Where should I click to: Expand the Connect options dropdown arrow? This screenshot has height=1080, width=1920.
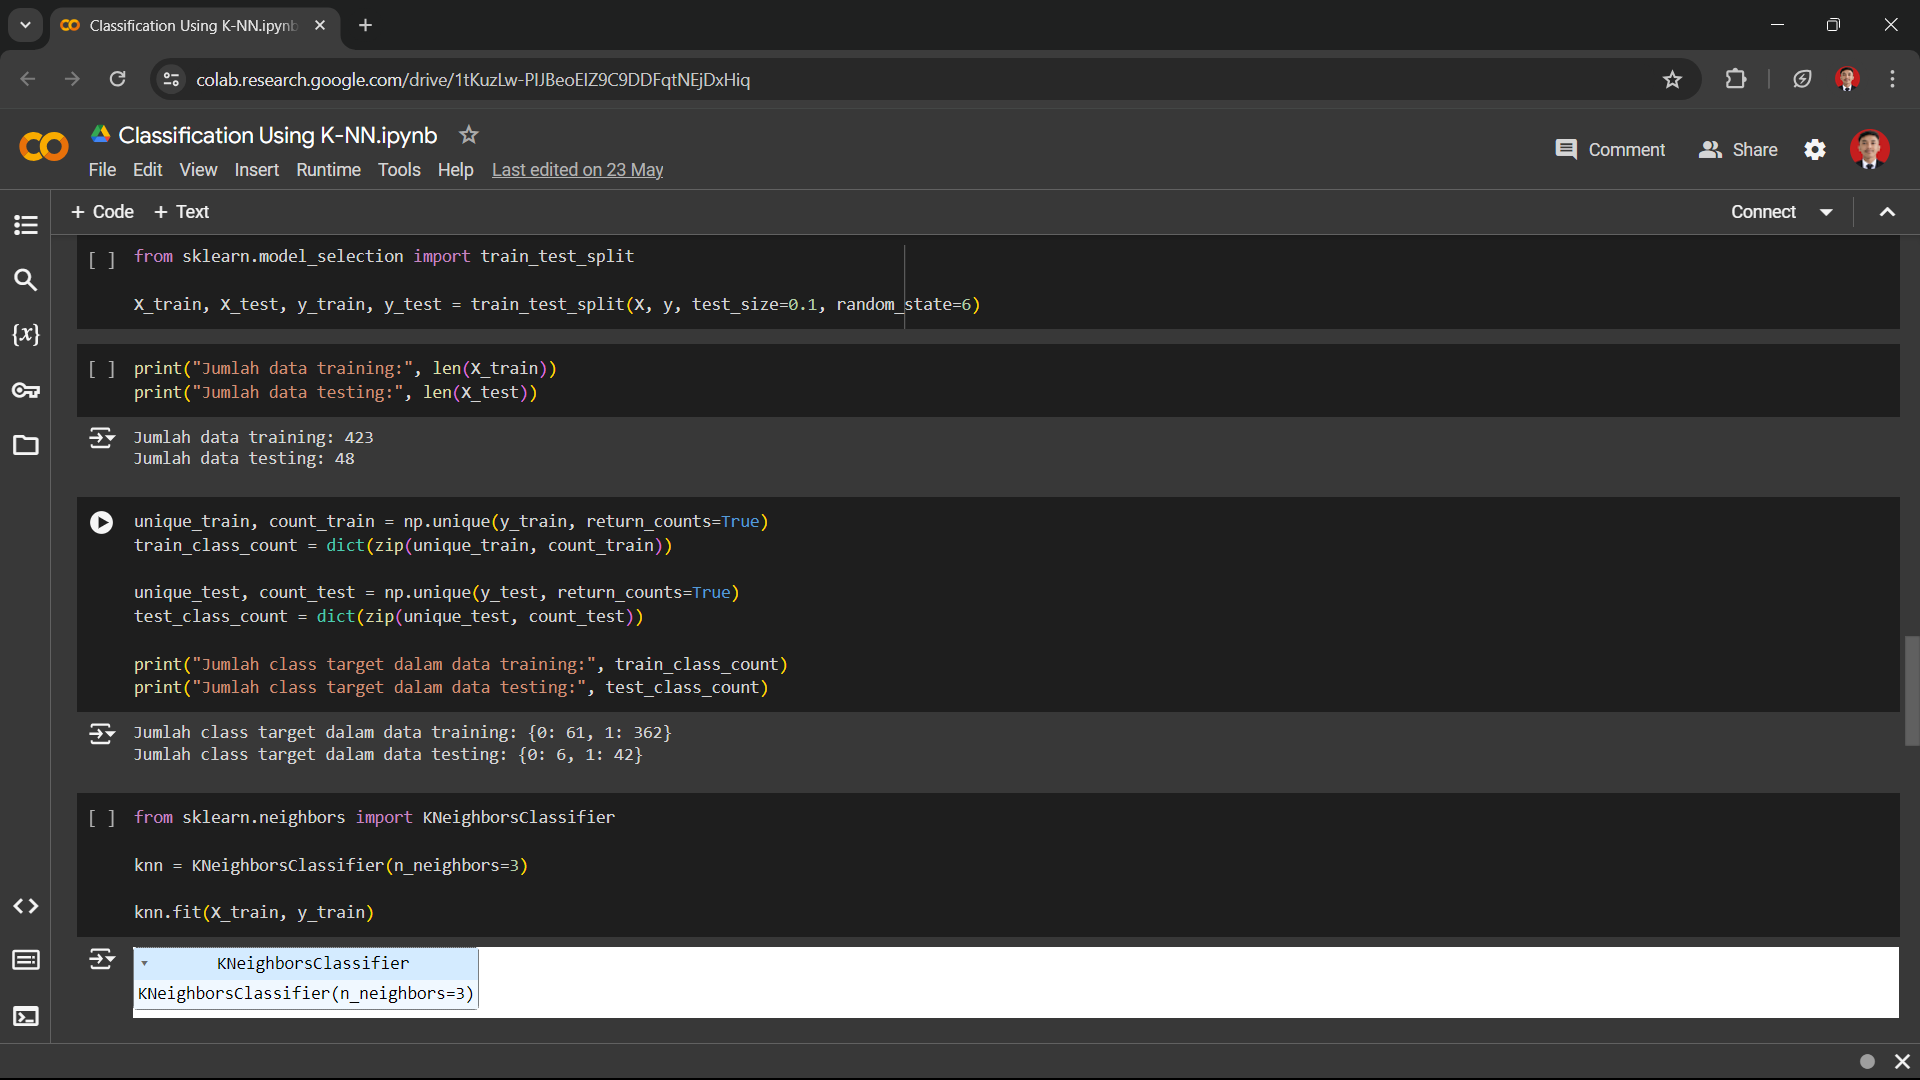(x=1826, y=212)
